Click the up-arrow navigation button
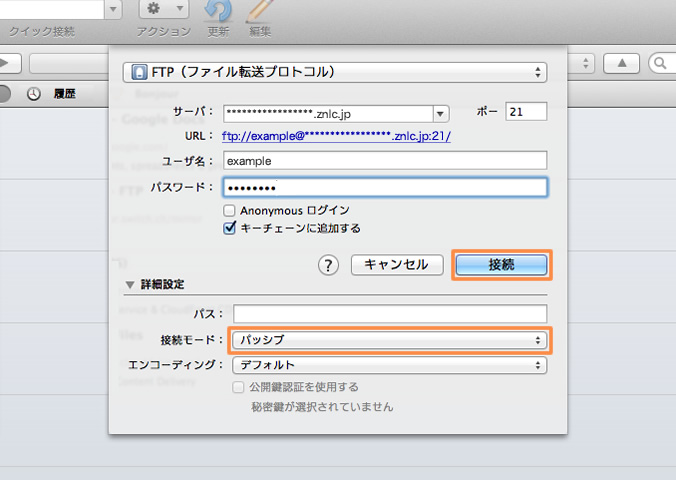676x480 pixels. [x=621, y=63]
